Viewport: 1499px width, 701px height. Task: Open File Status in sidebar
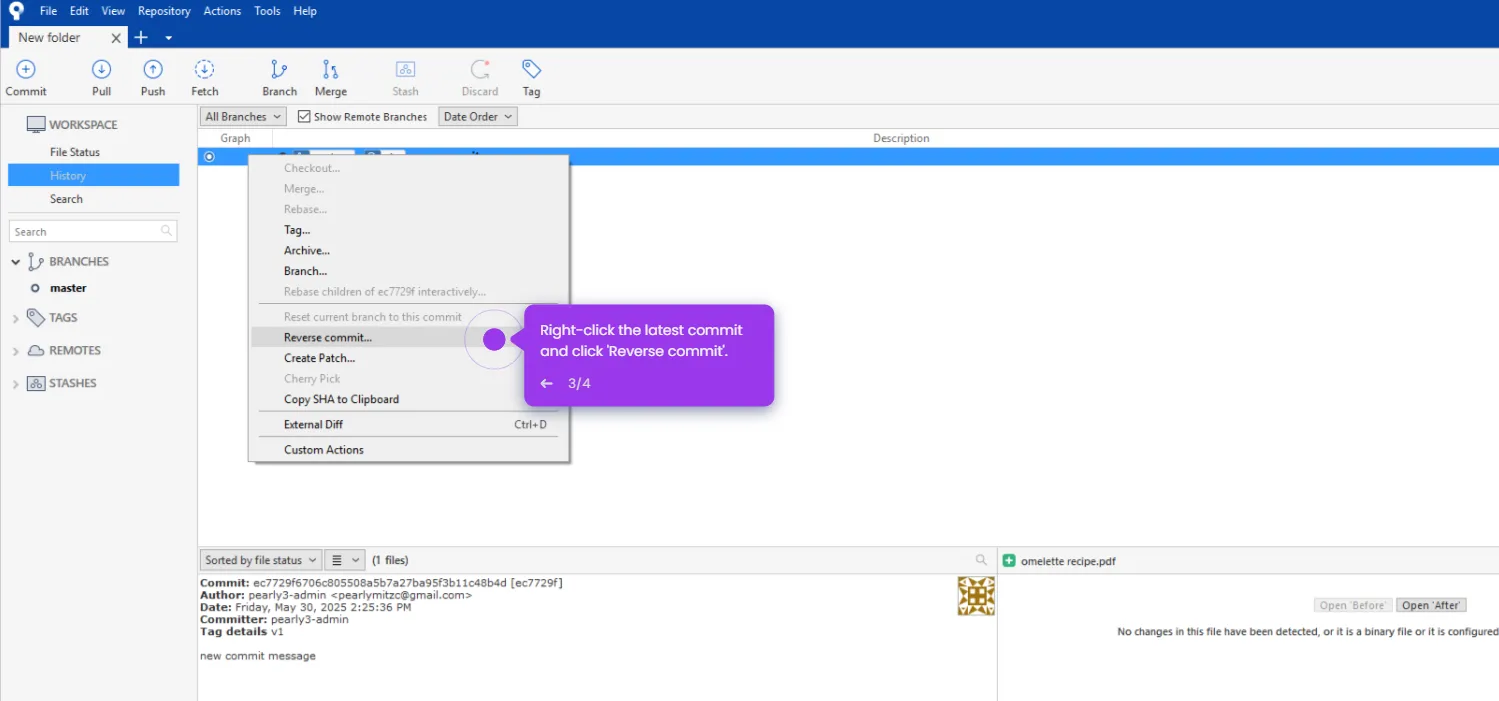click(x=75, y=152)
